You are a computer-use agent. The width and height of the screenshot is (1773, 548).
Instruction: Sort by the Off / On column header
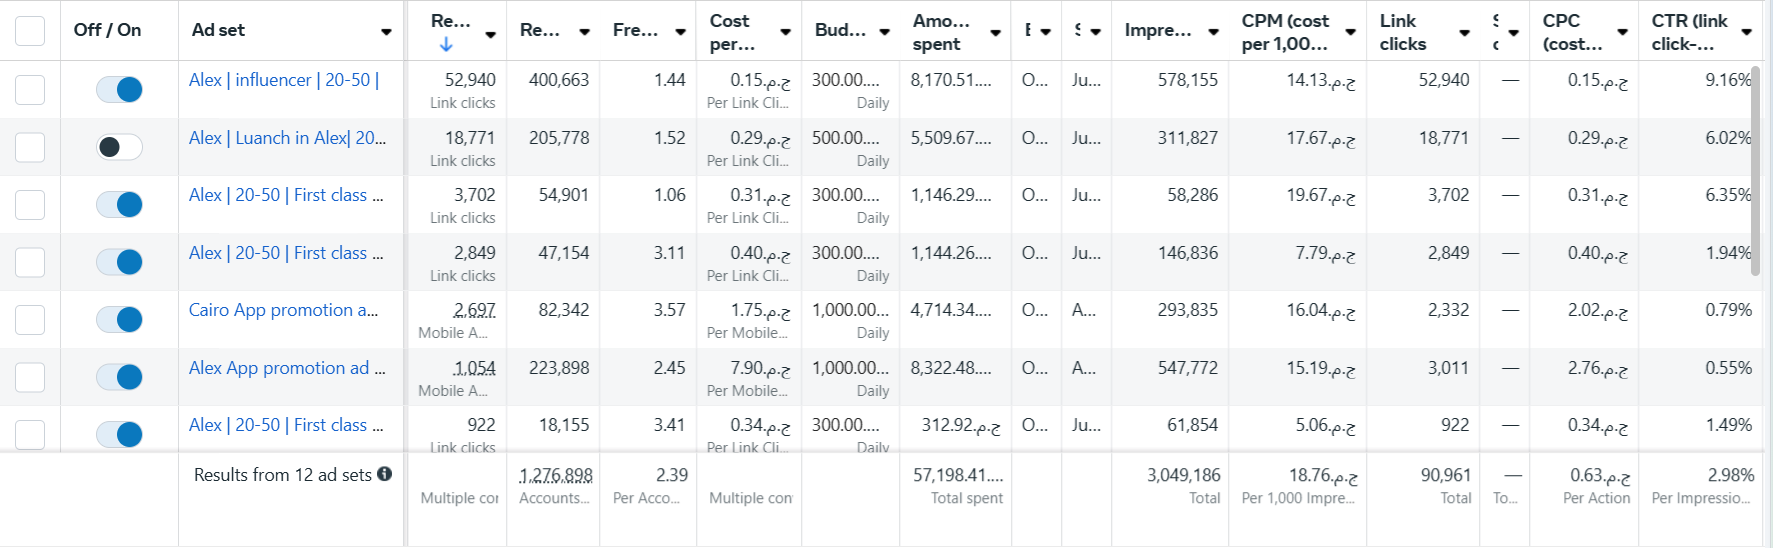[x=107, y=30]
